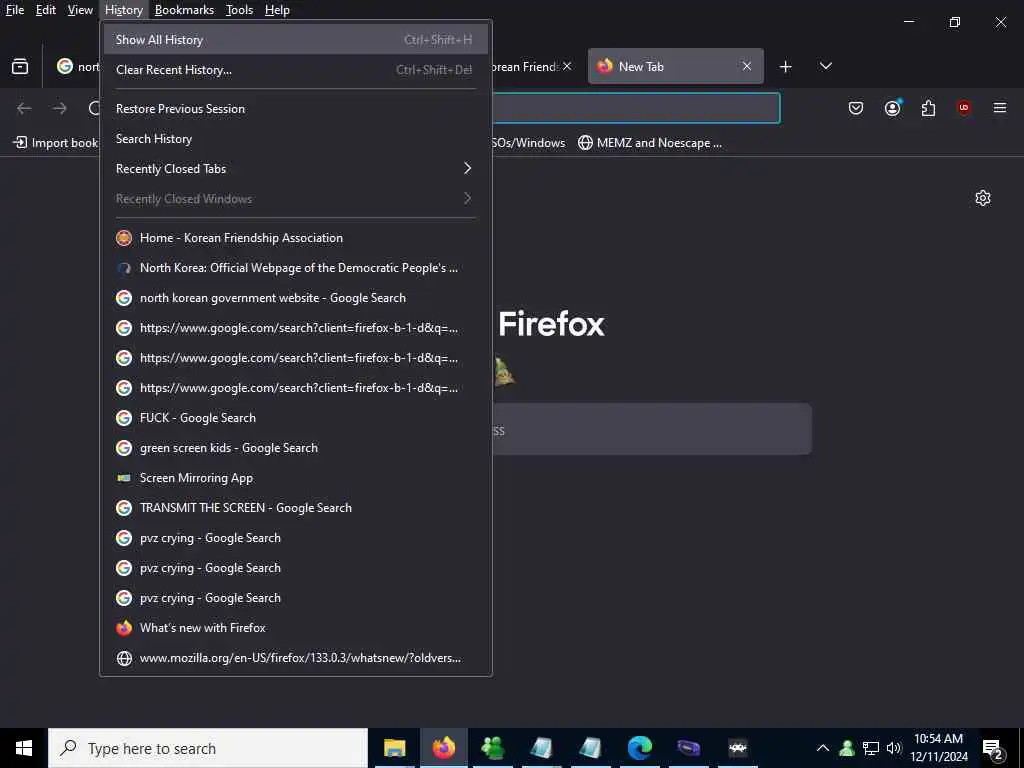Open the notification center icon
This screenshot has width=1024, height=768.
993,749
